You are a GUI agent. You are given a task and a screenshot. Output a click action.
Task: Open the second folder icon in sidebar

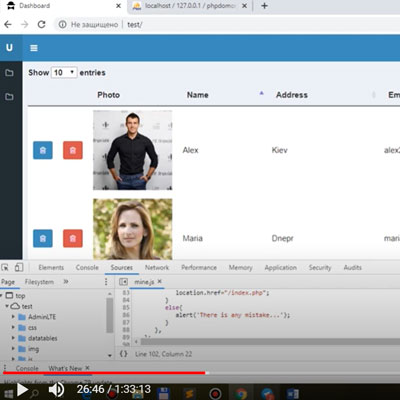(x=9, y=97)
